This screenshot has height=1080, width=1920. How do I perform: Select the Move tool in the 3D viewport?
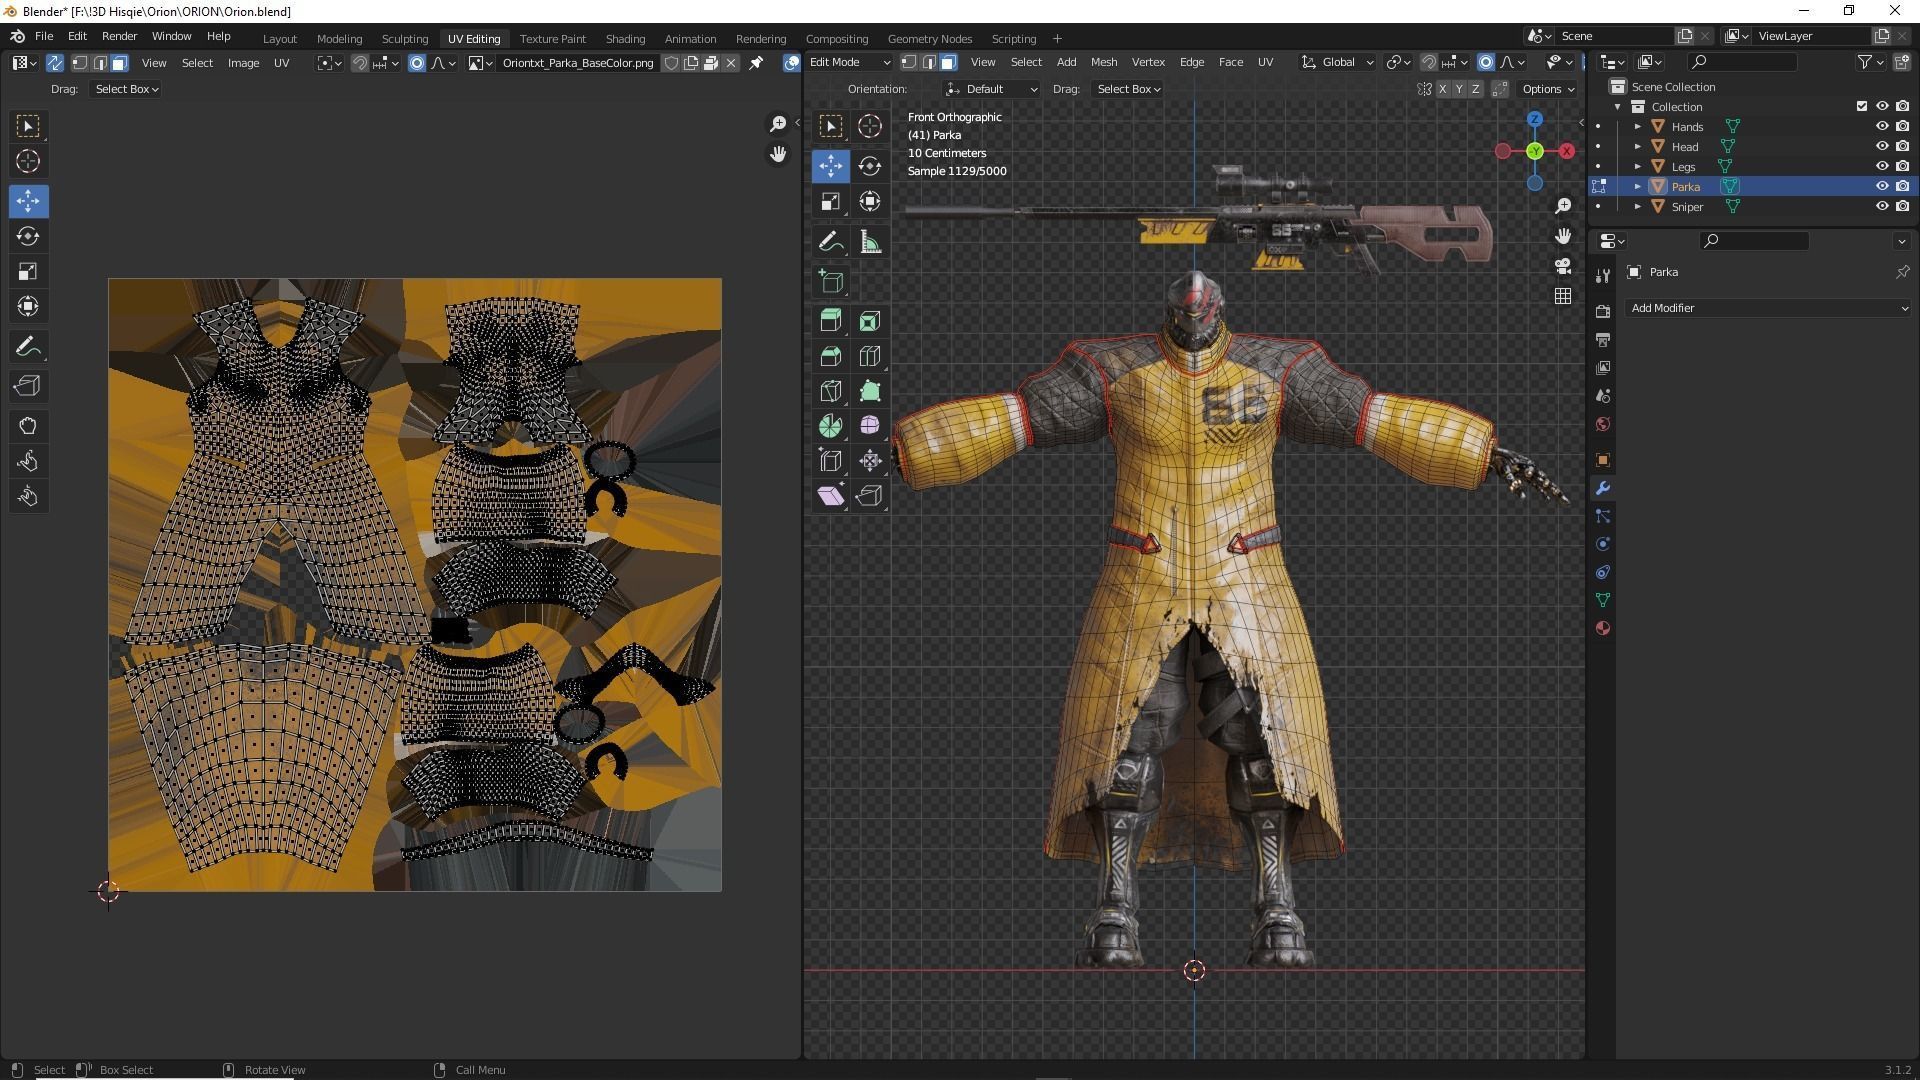click(831, 166)
